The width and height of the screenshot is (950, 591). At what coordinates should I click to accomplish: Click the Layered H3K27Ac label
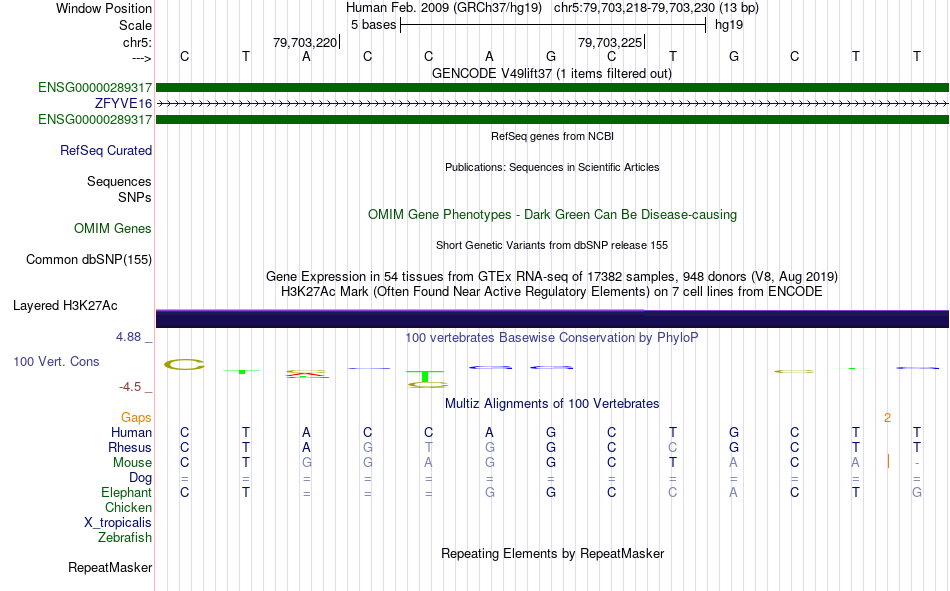65,306
